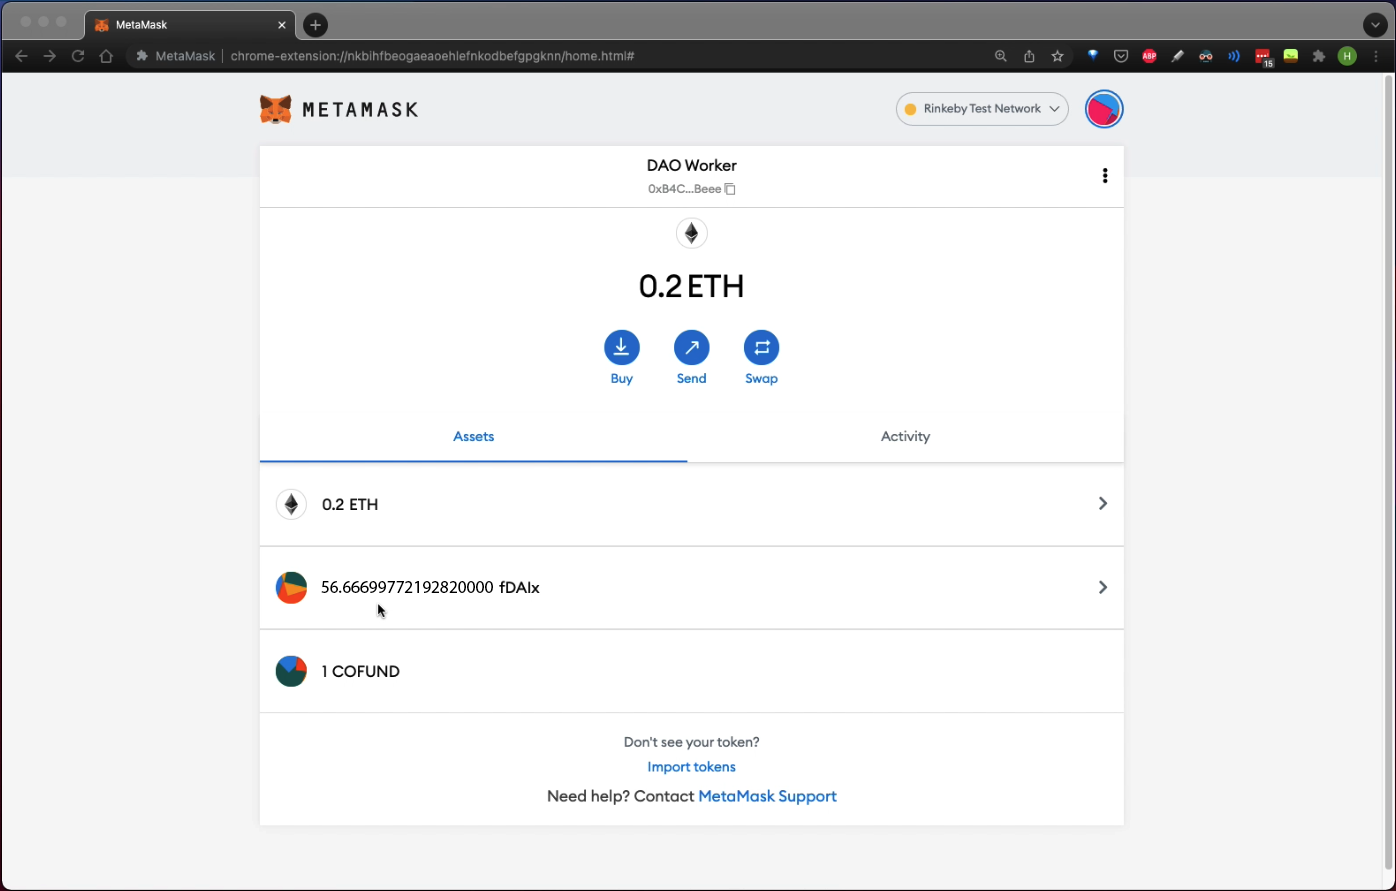The width and height of the screenshot is (1396, 891).
Task: Click the METAMASK wordmark text
Action: click(x=360, y=110)
